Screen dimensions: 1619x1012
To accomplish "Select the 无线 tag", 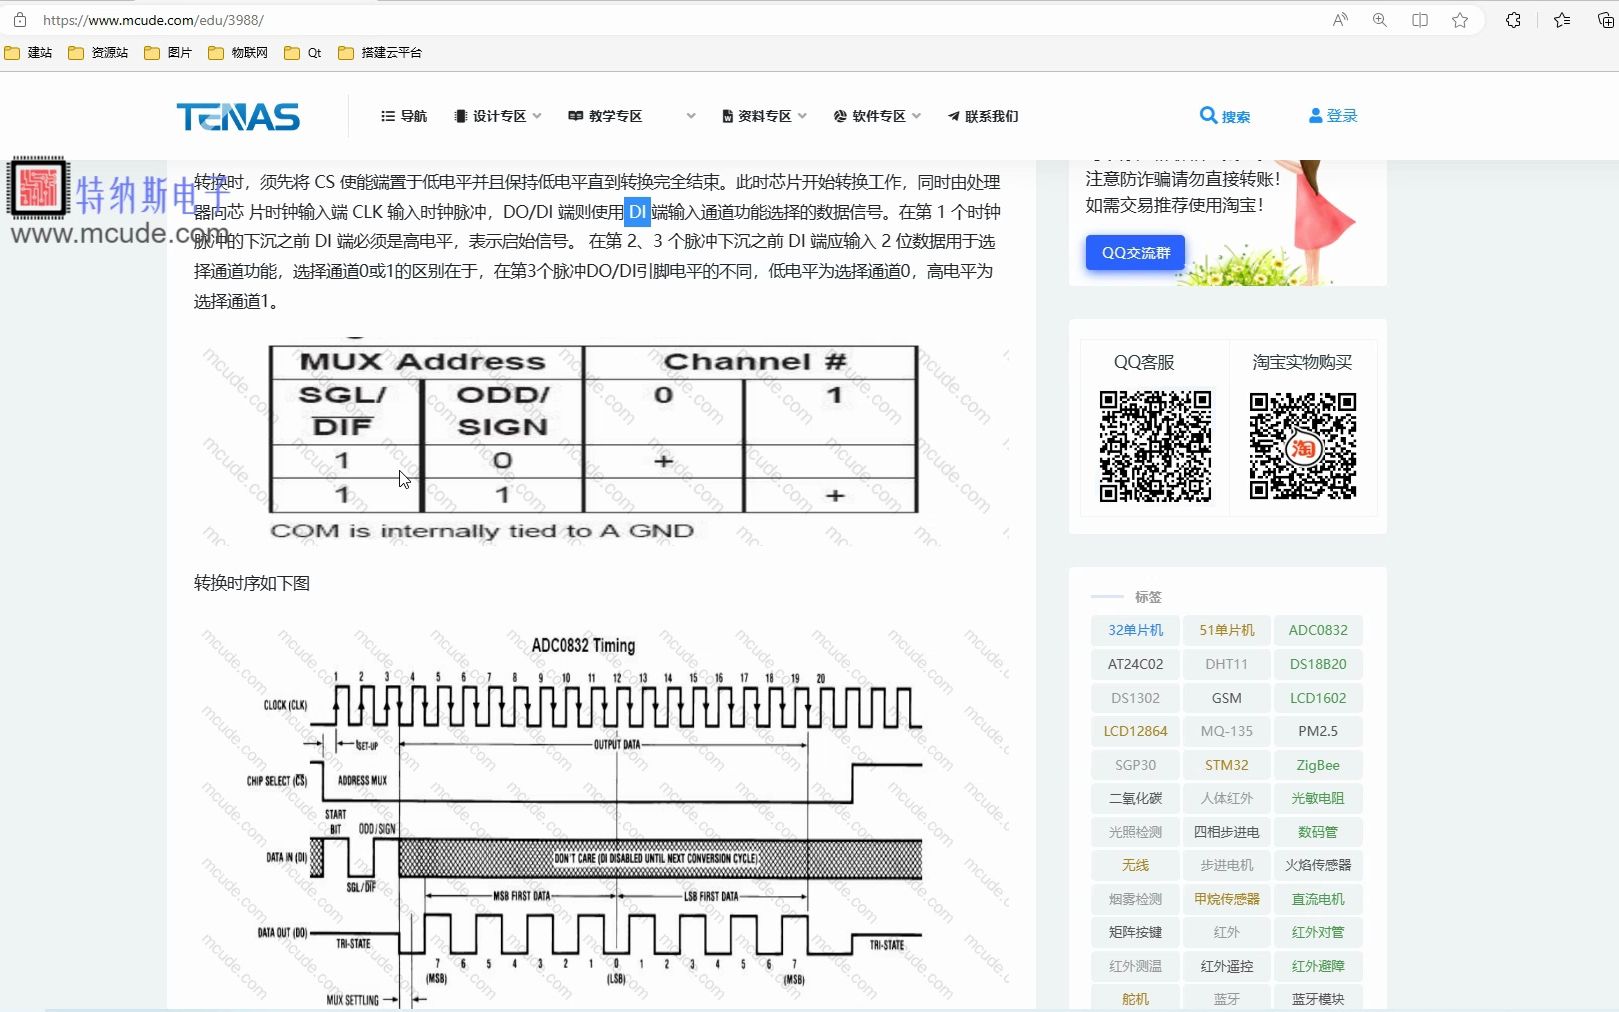I will [x=1135, y=865].
